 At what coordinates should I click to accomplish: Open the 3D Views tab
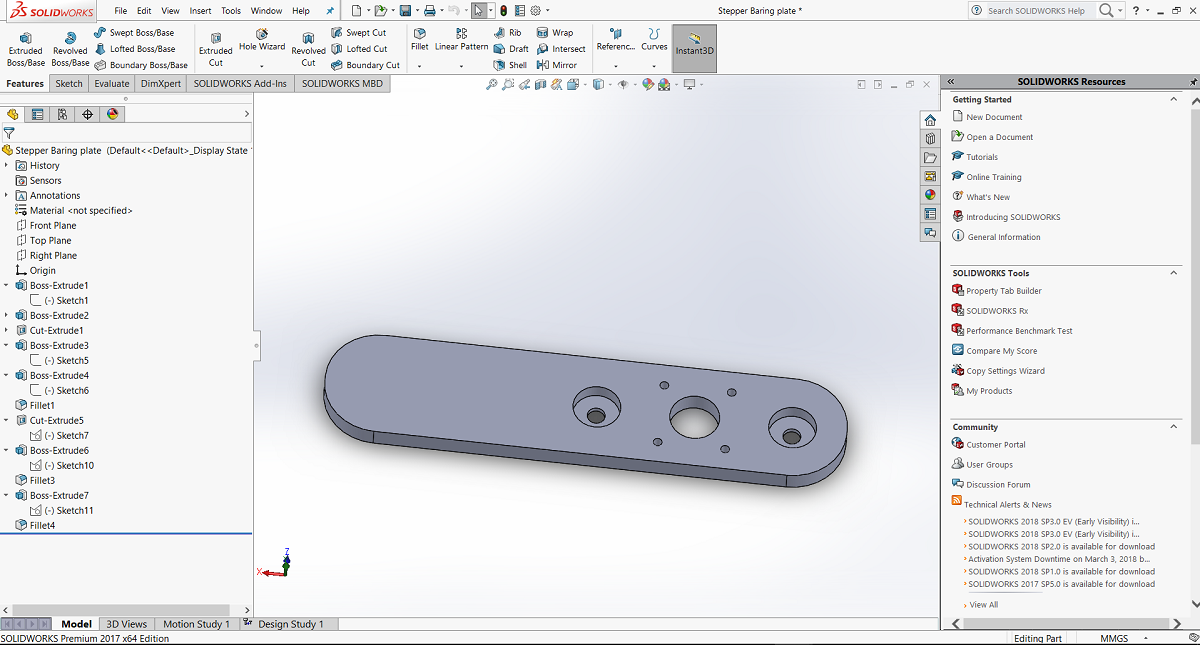pyautogui.click(x=127, y=624)
